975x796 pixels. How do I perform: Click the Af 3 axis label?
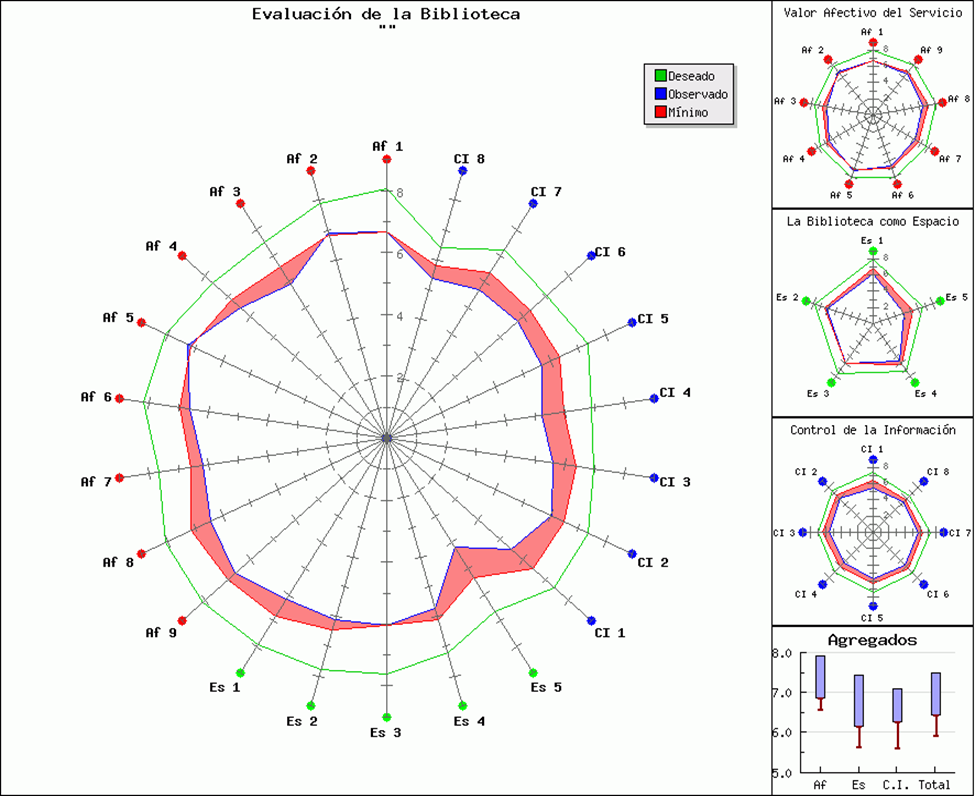224,192
